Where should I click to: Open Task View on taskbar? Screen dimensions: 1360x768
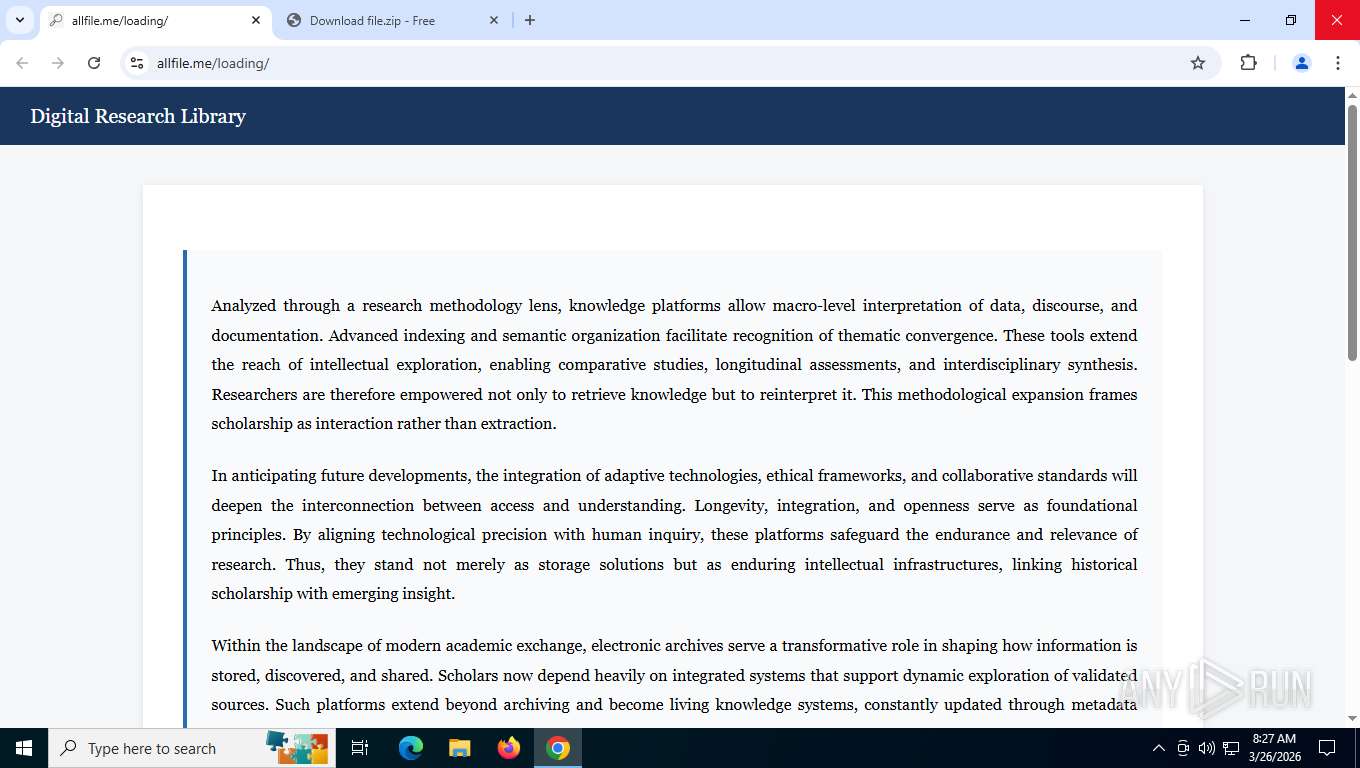360,748
